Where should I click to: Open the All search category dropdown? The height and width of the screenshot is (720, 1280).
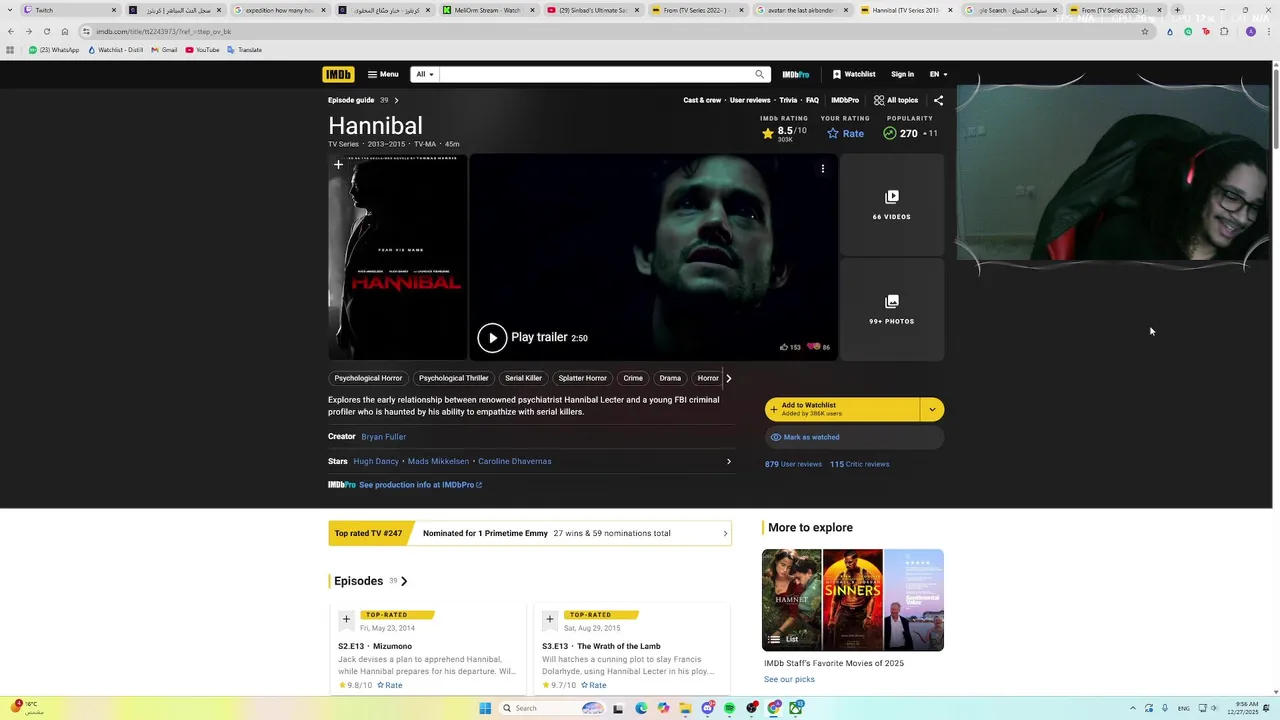coord(425,74)
